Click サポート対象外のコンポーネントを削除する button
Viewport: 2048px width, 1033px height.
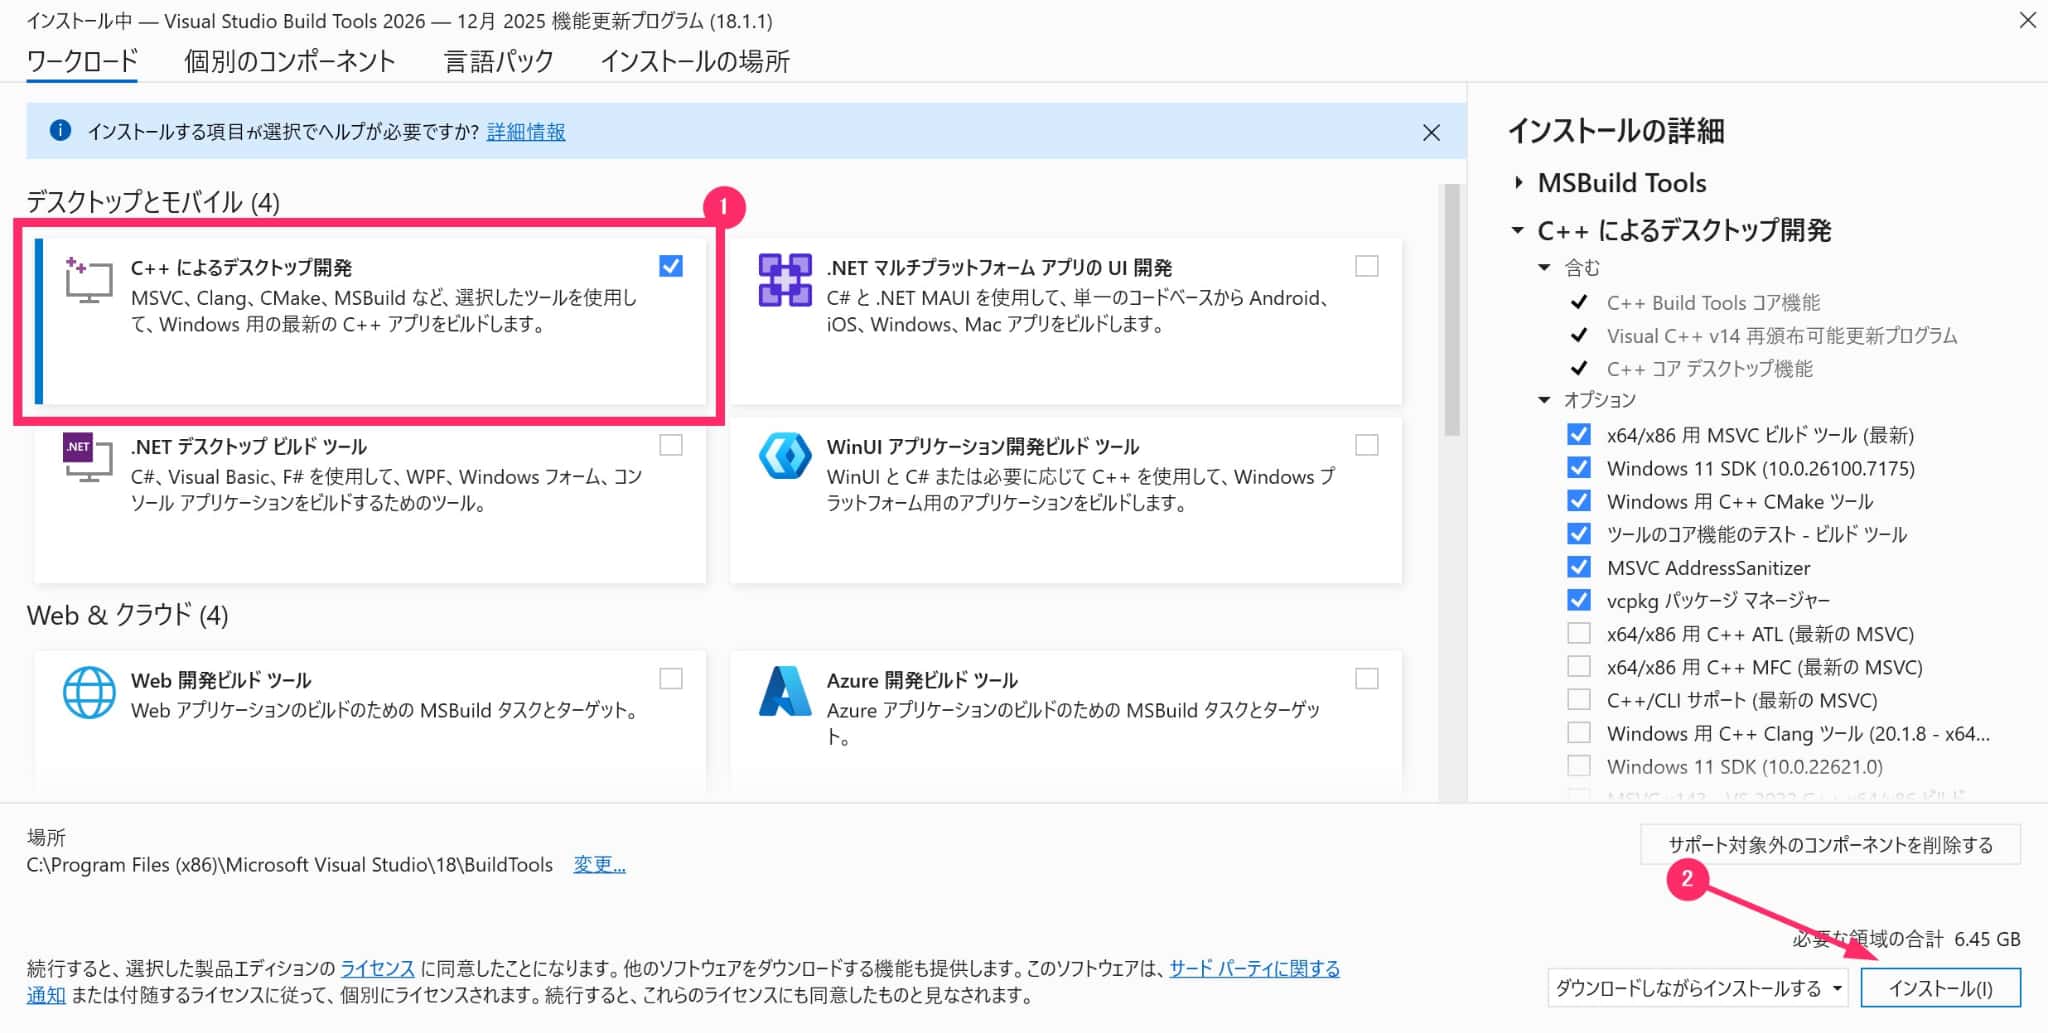click(x=1830, y=845)
